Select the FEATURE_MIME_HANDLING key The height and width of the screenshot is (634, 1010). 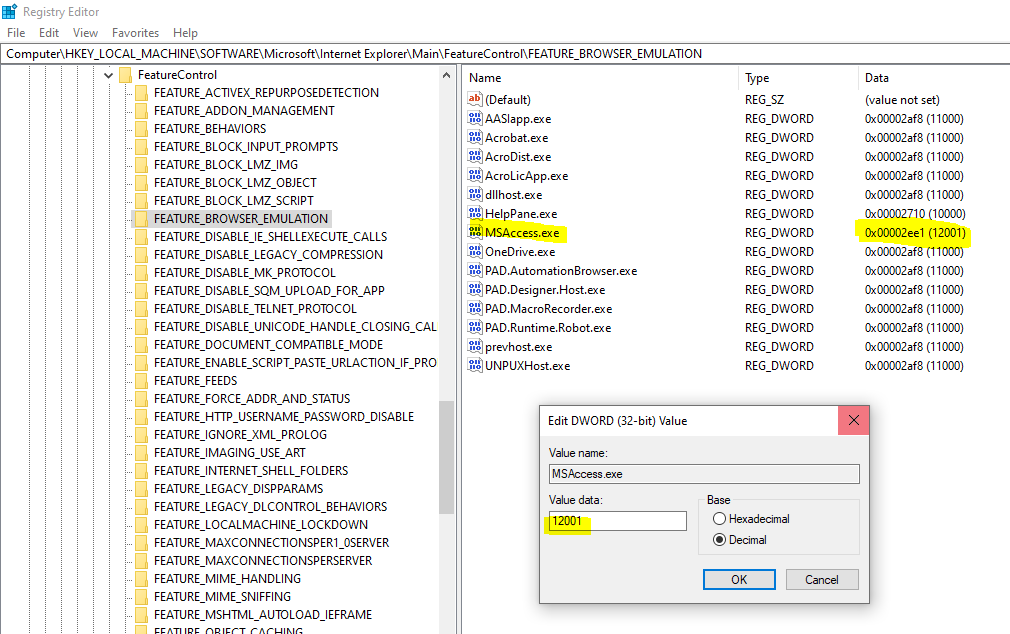(x=227, y=579)
